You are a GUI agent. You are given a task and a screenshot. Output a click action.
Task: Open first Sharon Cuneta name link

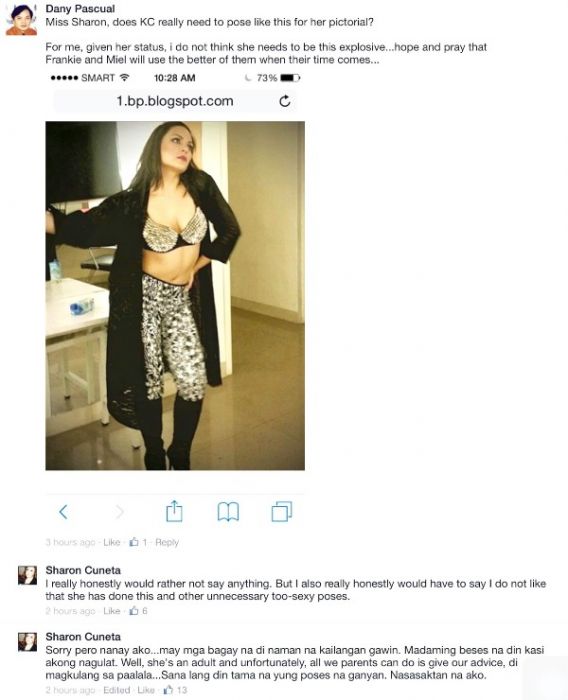83,570
